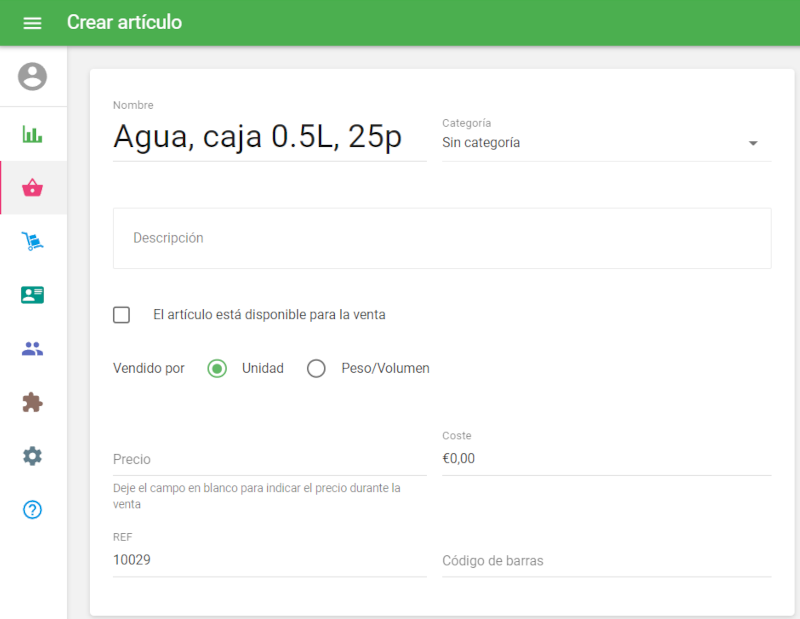Viewport: 800px width, 619px height.
Task: Open the inventory management section
Action: (33, 241)
